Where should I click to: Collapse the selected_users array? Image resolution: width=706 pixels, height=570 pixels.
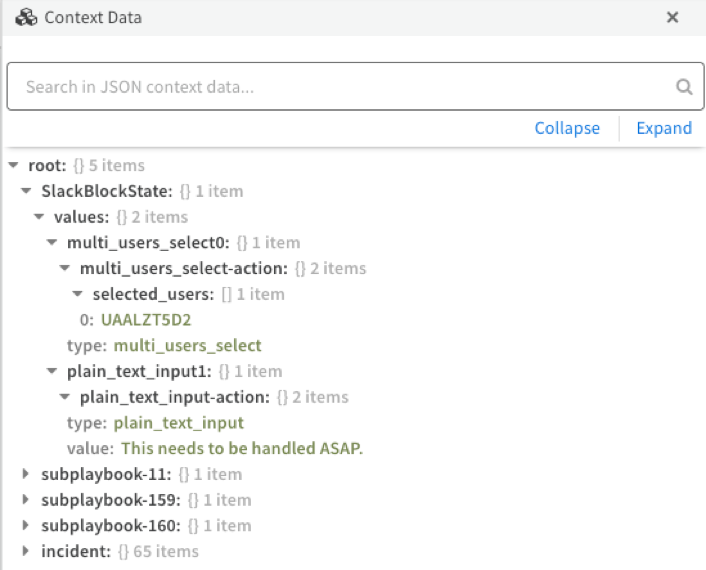click(x=78, y=295)
